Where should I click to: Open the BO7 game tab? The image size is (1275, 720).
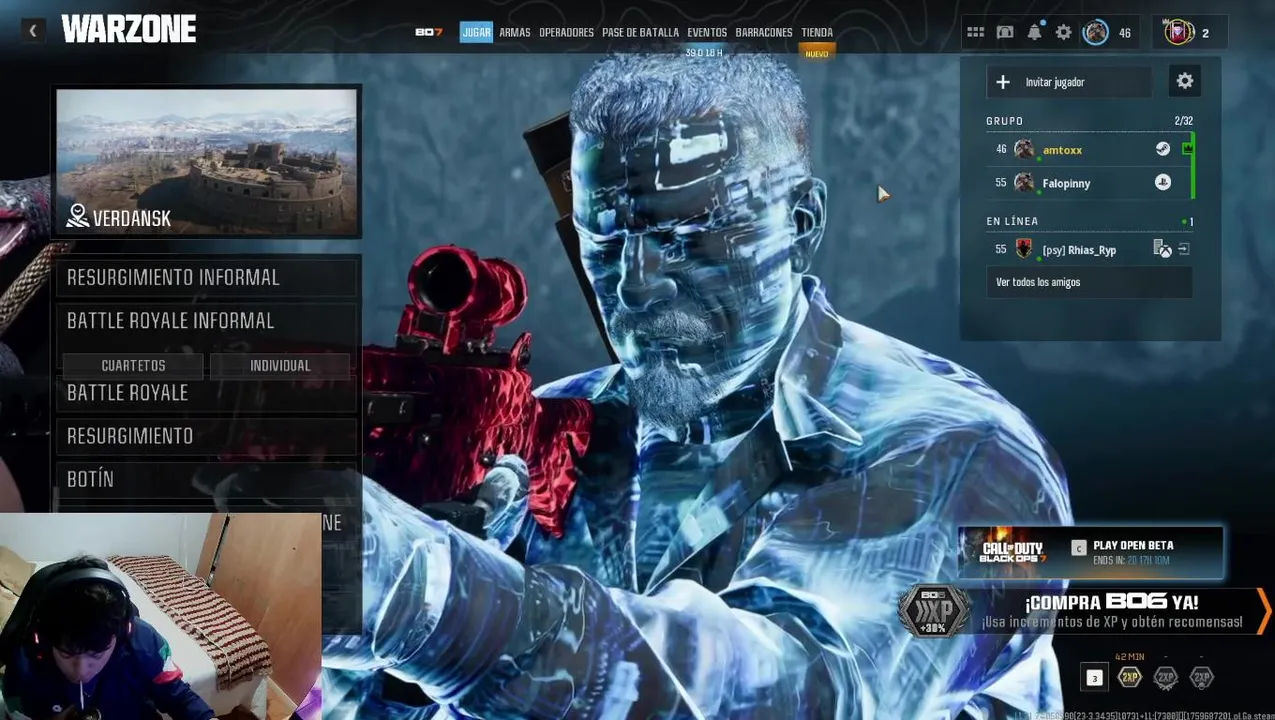pyautogui.click(x=429, y=32)
